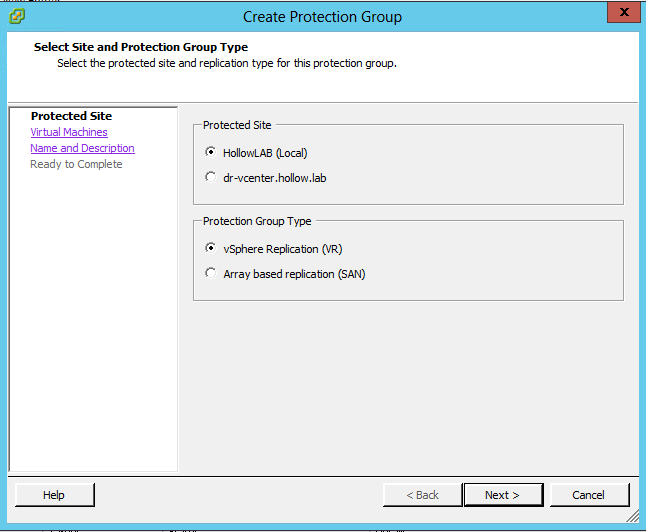
Task: Select vSphere Replication (VR) group type
Action: tap(210, 248)
